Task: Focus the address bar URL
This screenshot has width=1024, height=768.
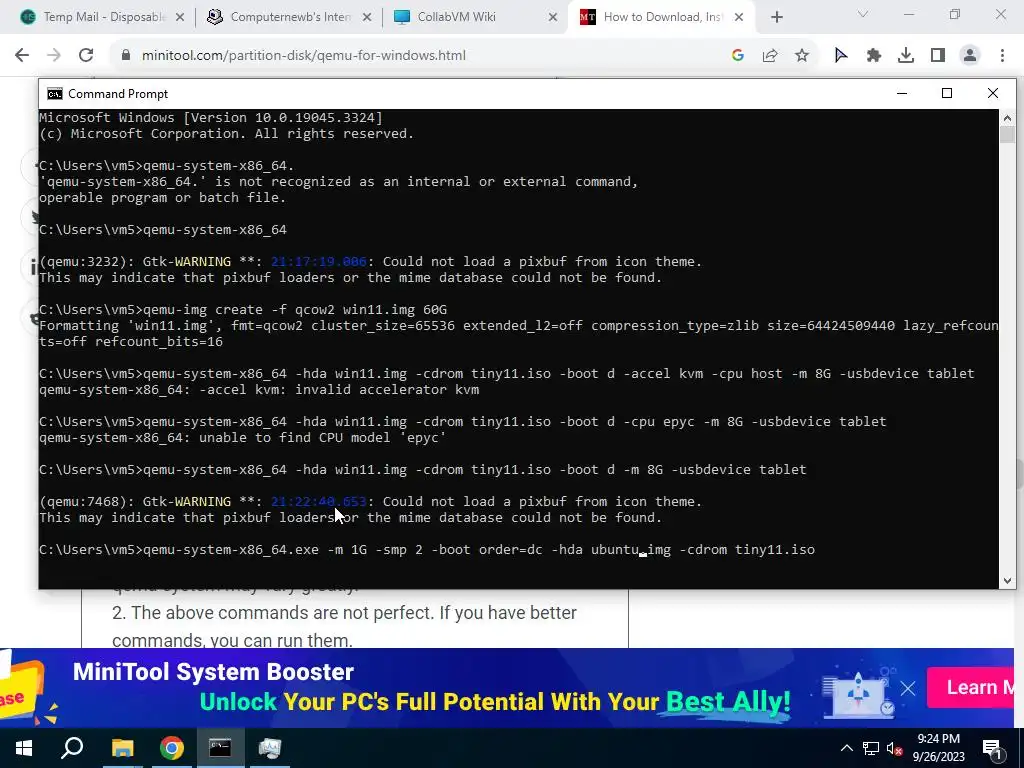Action: (304, 56)
